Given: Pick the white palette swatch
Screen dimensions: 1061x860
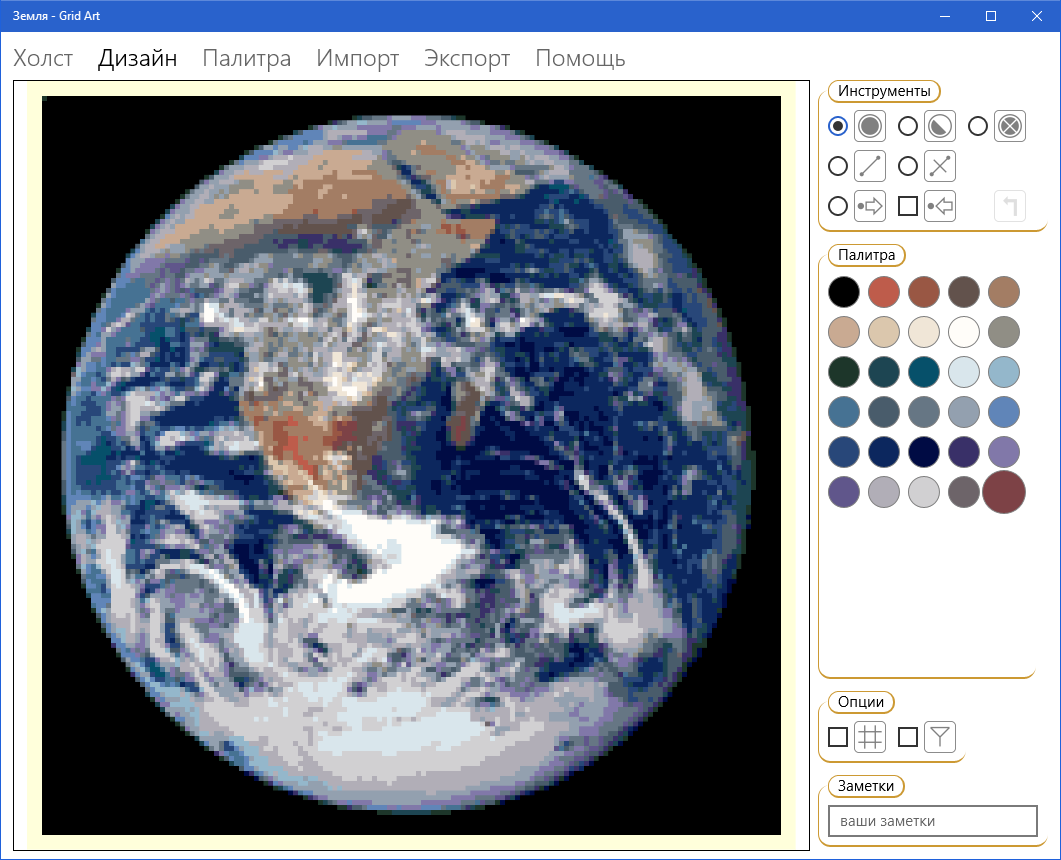Looking at the screenshot, I should coord(964,332).
